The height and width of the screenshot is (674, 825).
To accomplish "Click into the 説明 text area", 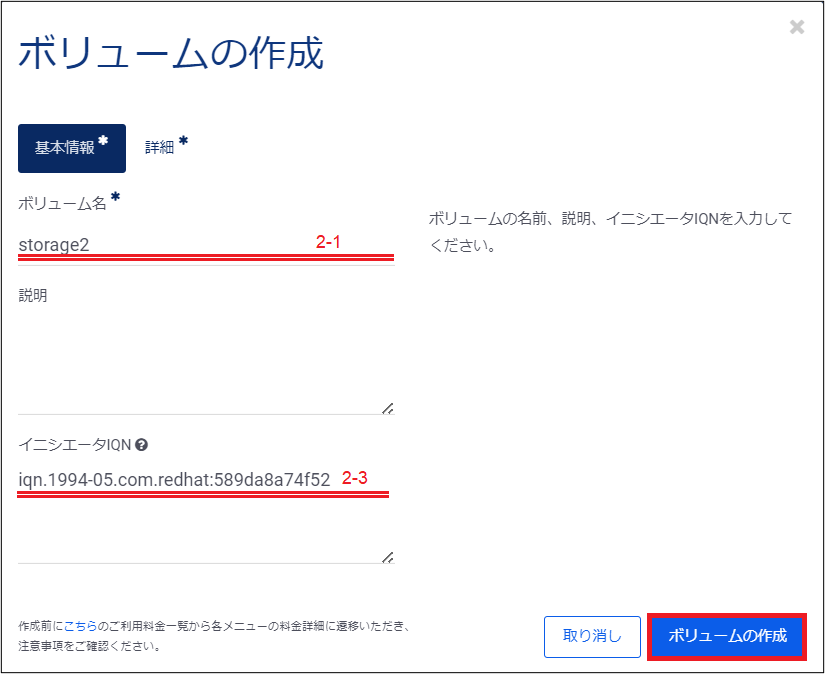I will [x=206, y=363].
